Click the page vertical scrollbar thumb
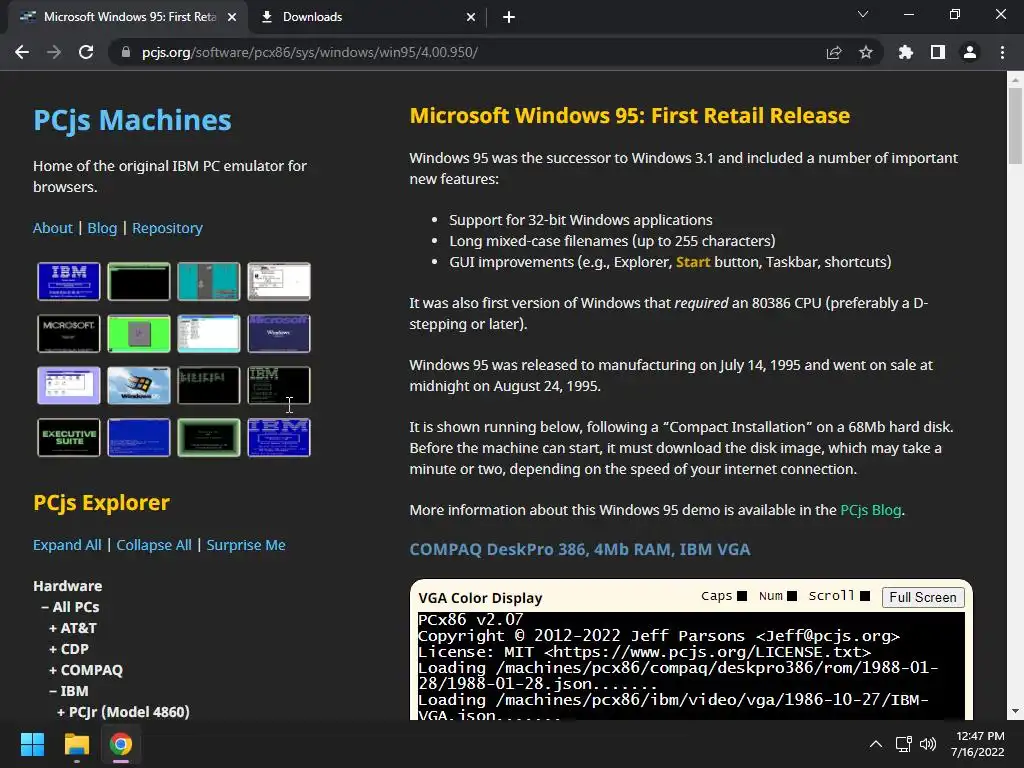 1015,125
